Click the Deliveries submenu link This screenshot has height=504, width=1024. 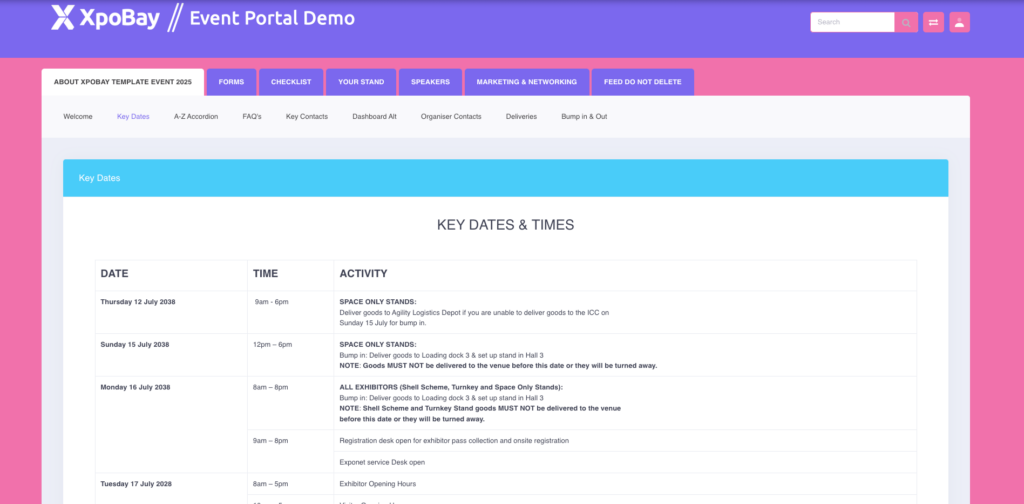point(521,117)
